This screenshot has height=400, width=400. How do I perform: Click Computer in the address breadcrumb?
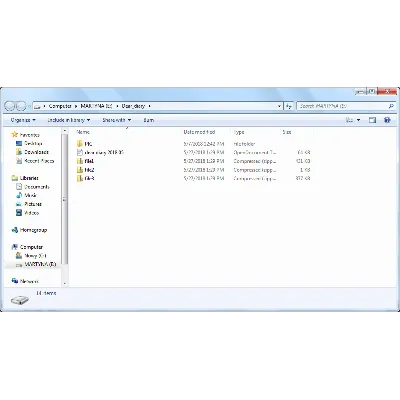coord(60,106)
